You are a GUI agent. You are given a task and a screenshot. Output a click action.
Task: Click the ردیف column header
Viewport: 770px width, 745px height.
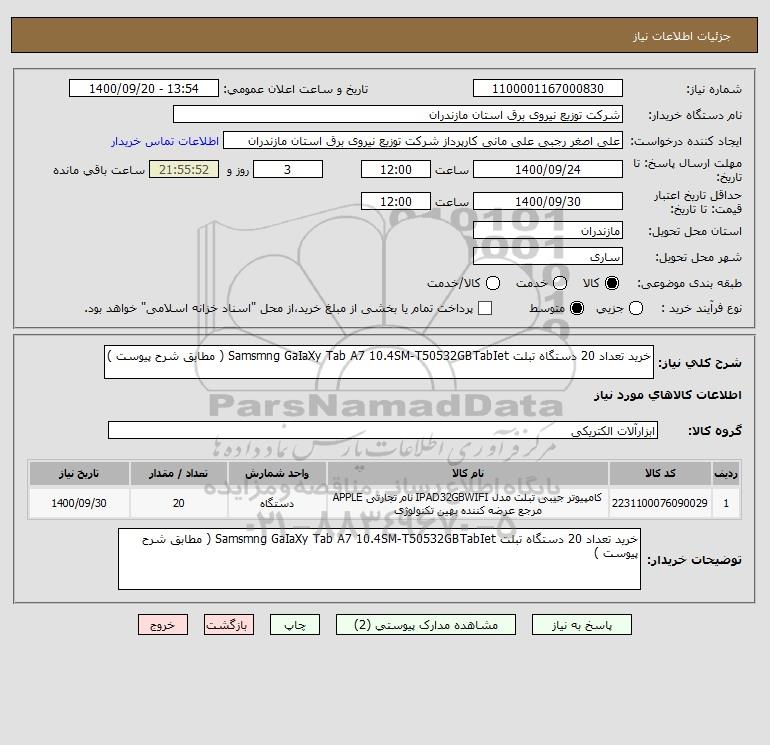tap(726, 473)
